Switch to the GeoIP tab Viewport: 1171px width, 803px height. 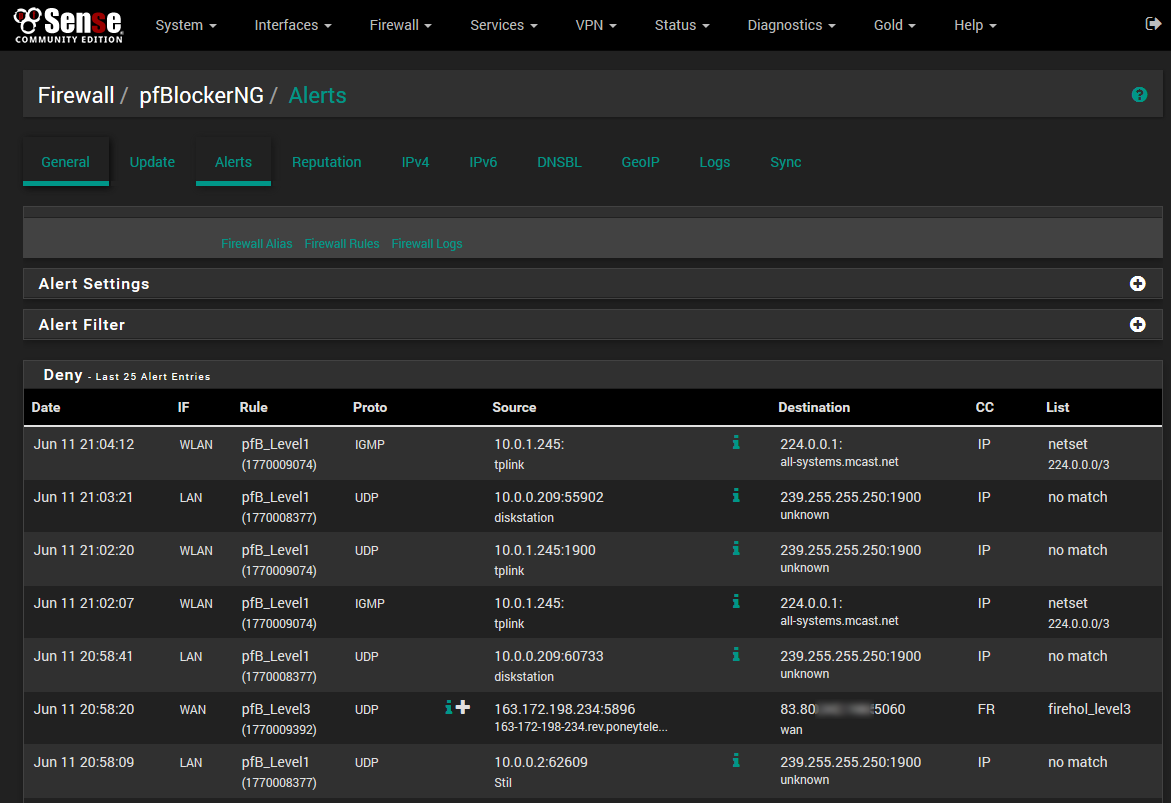[x=640, y=162]
